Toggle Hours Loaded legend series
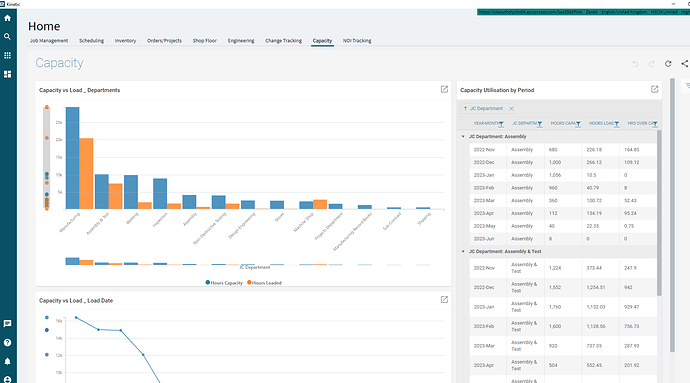The width and height of the screenshot is (690, 383). 264,283
